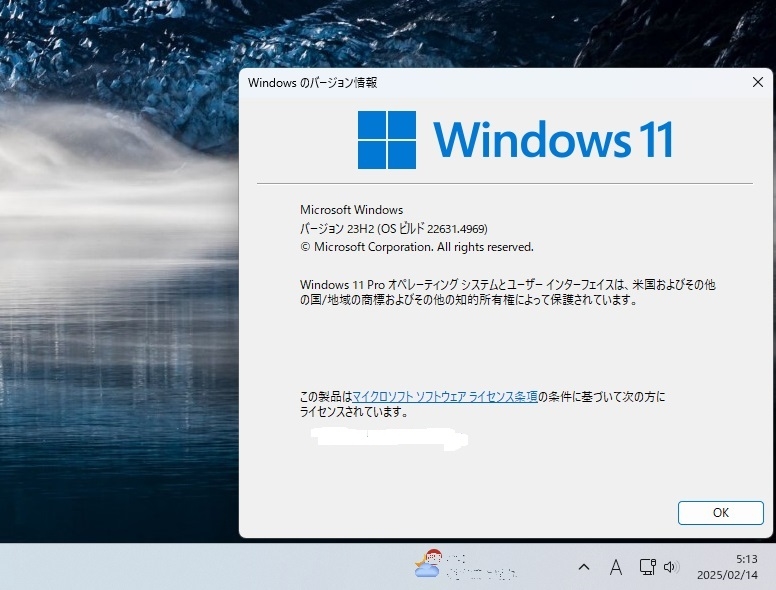Select the Microsoft Windows text line
Screen dimensions: 776x590
[351, 210]
